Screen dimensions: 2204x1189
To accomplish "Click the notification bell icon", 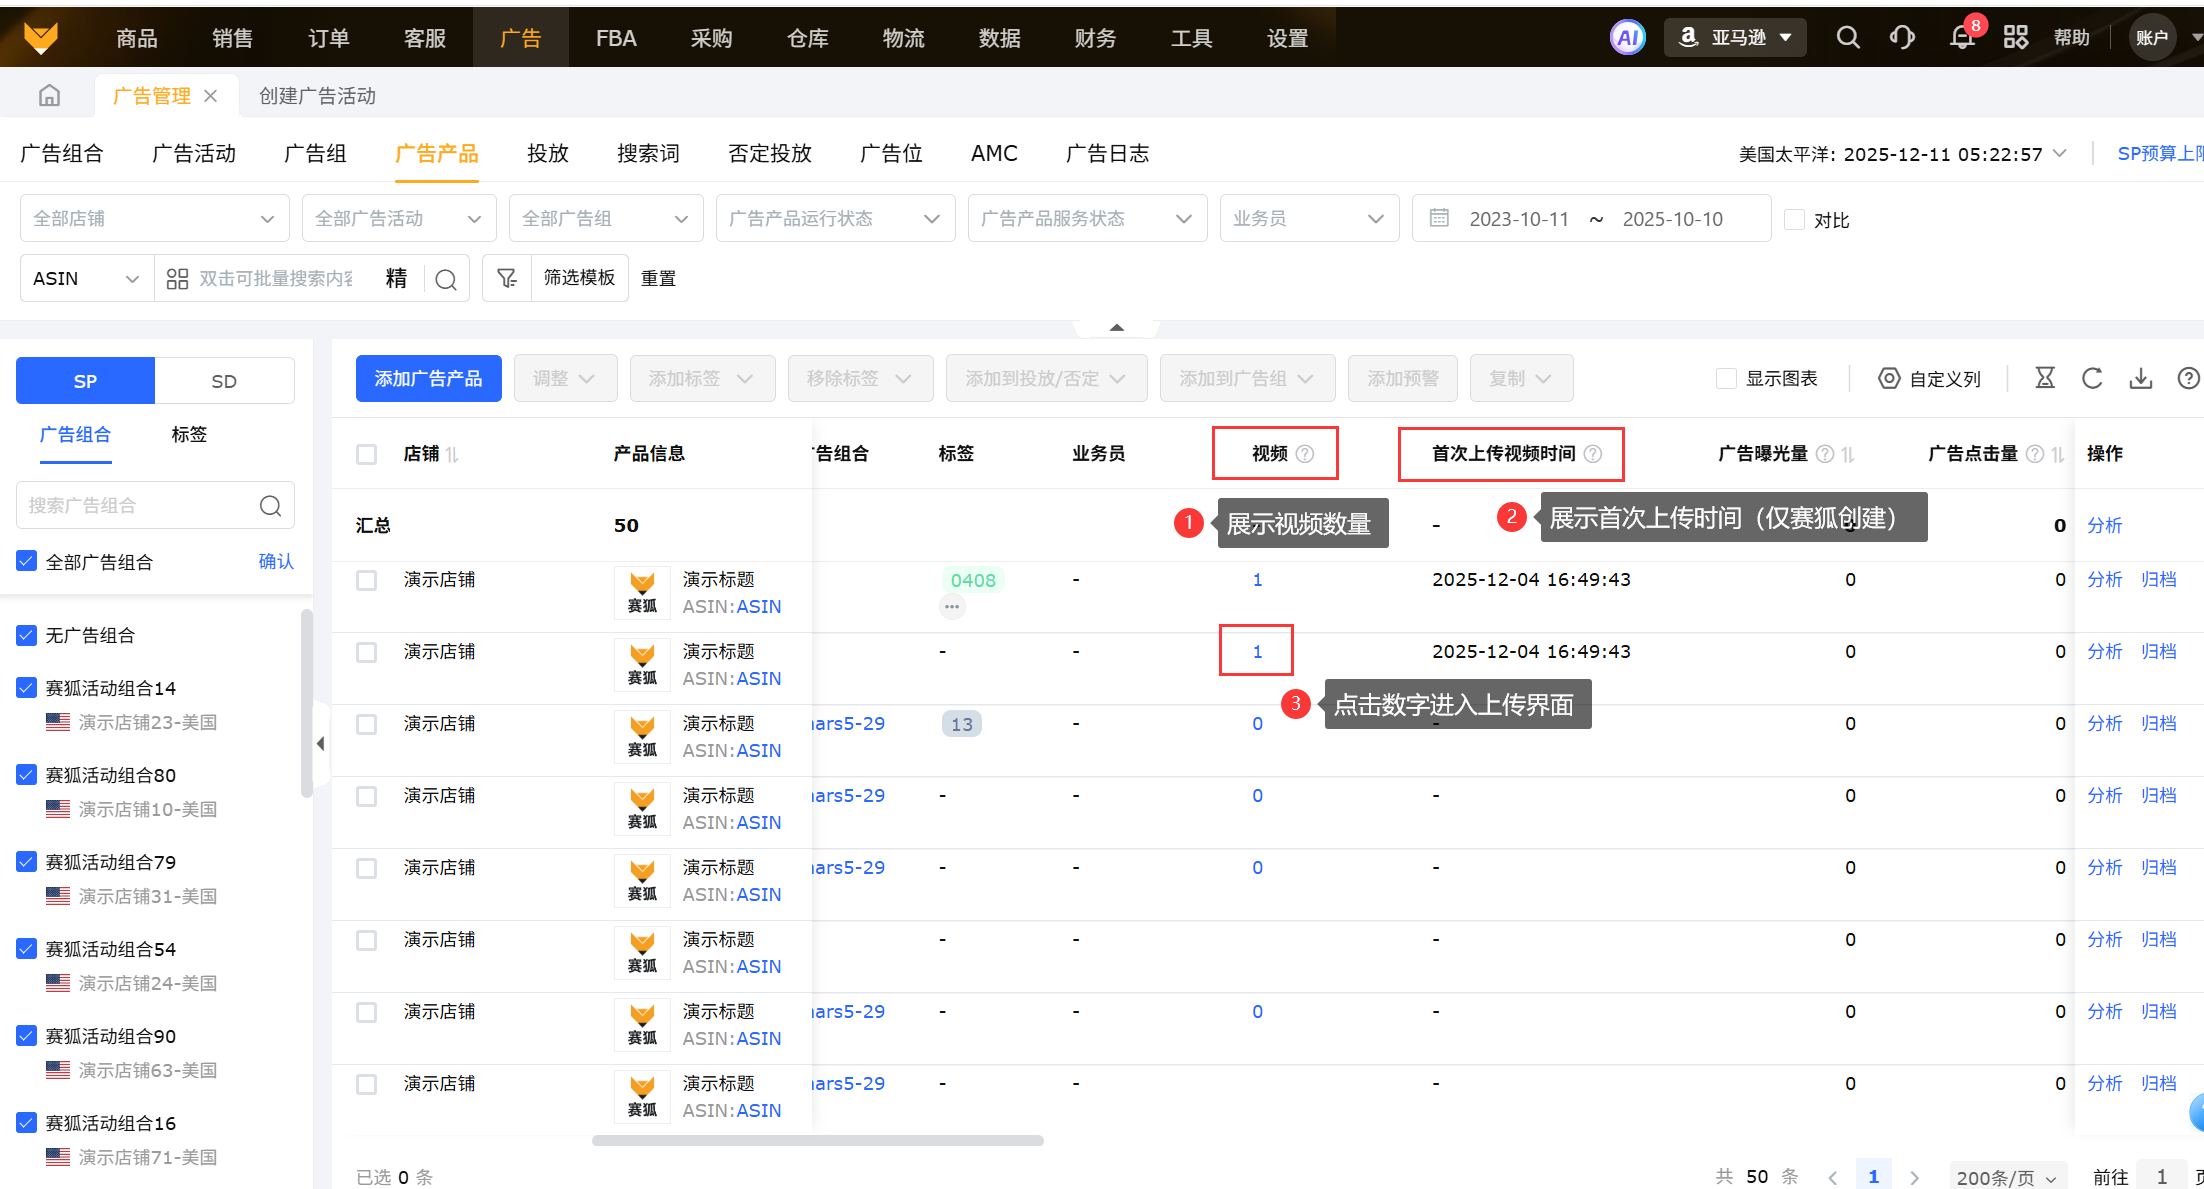I will pos(1961,38).
